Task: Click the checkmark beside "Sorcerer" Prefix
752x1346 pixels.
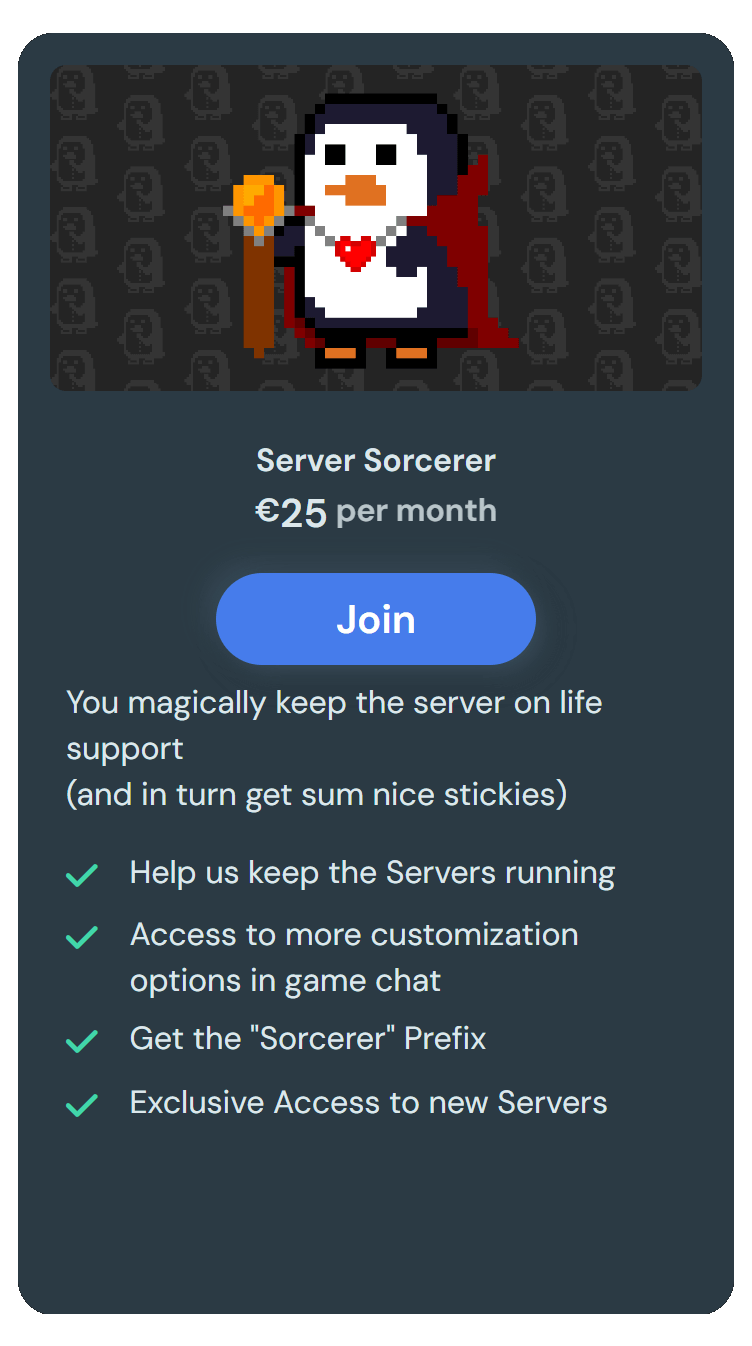Action: tap(81, 1041)
